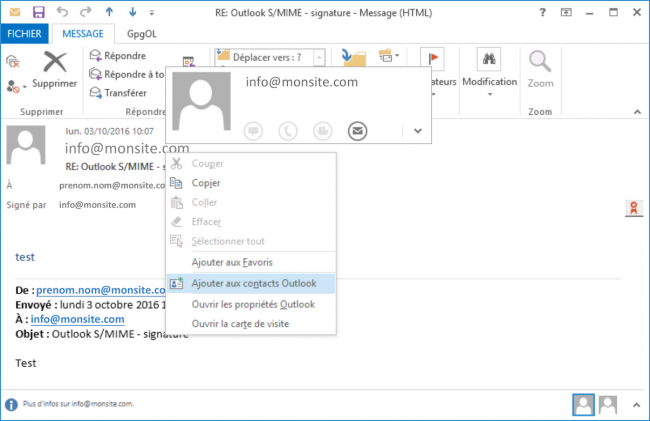Choose Ajouter aux contacts Outlook

pyautogui.click(x=251, y=283)
